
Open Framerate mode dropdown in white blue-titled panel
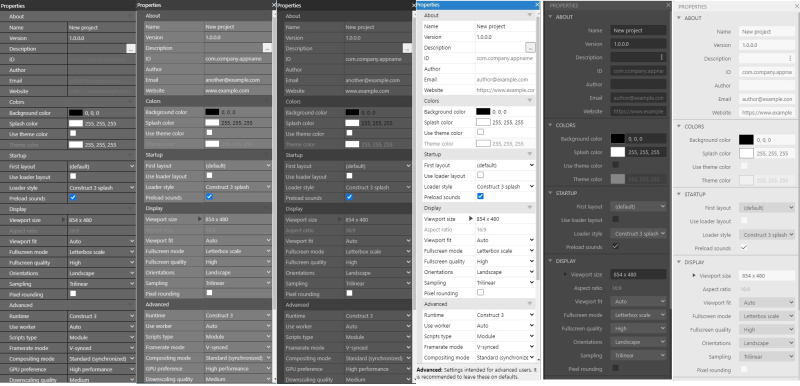point(505,347)
